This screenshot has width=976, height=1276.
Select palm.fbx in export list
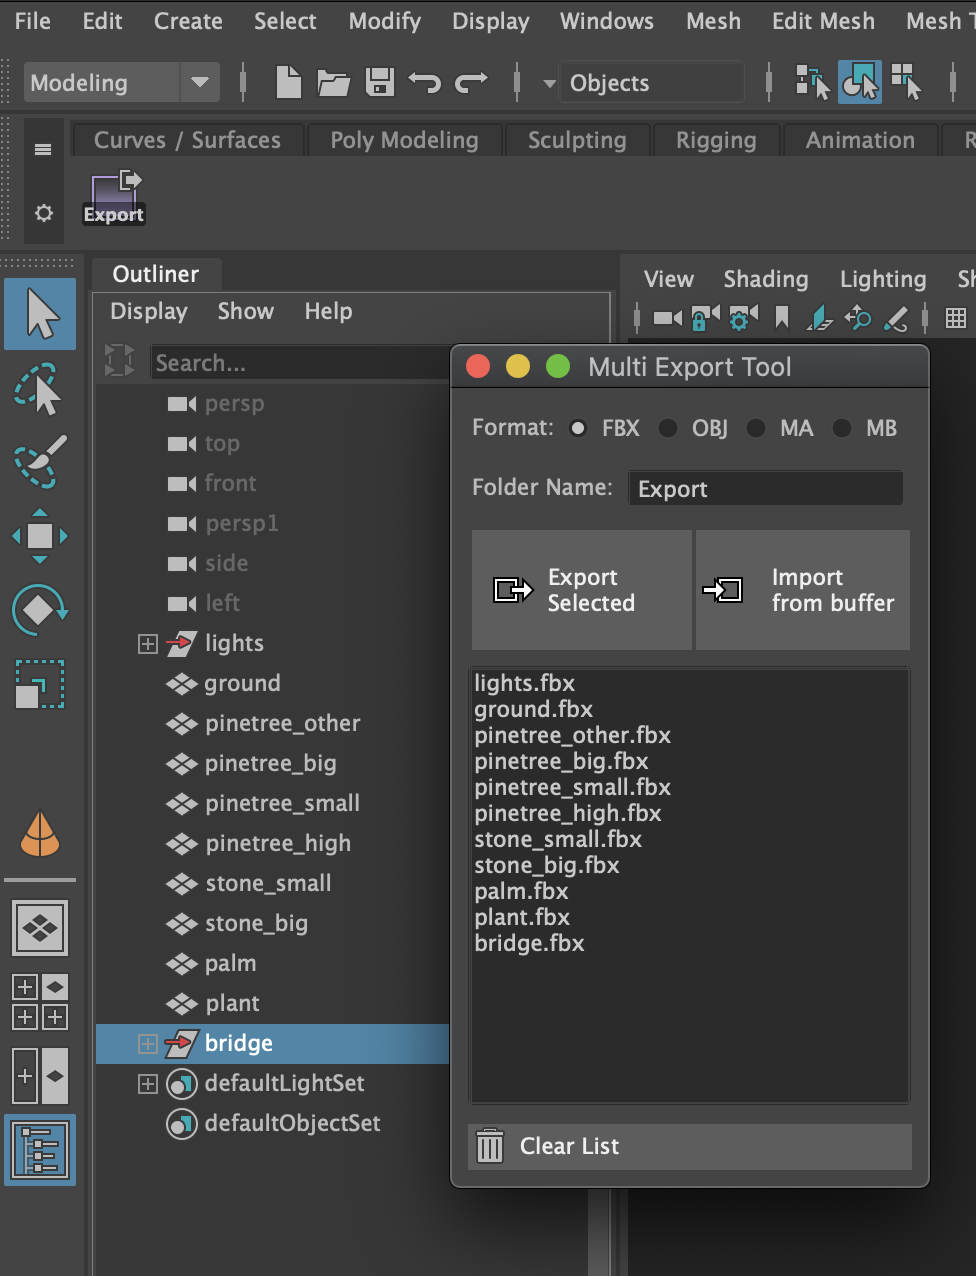pyautogui.click(x=521, y=891)
